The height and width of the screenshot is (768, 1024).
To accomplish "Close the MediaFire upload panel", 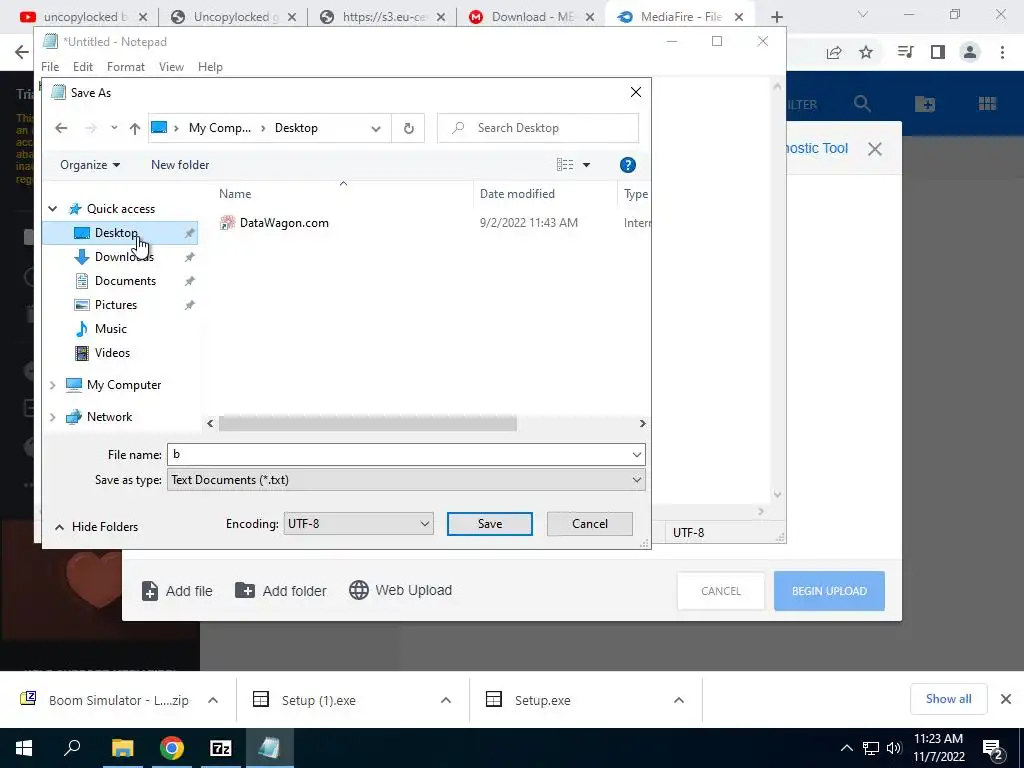I will (875, 149).
